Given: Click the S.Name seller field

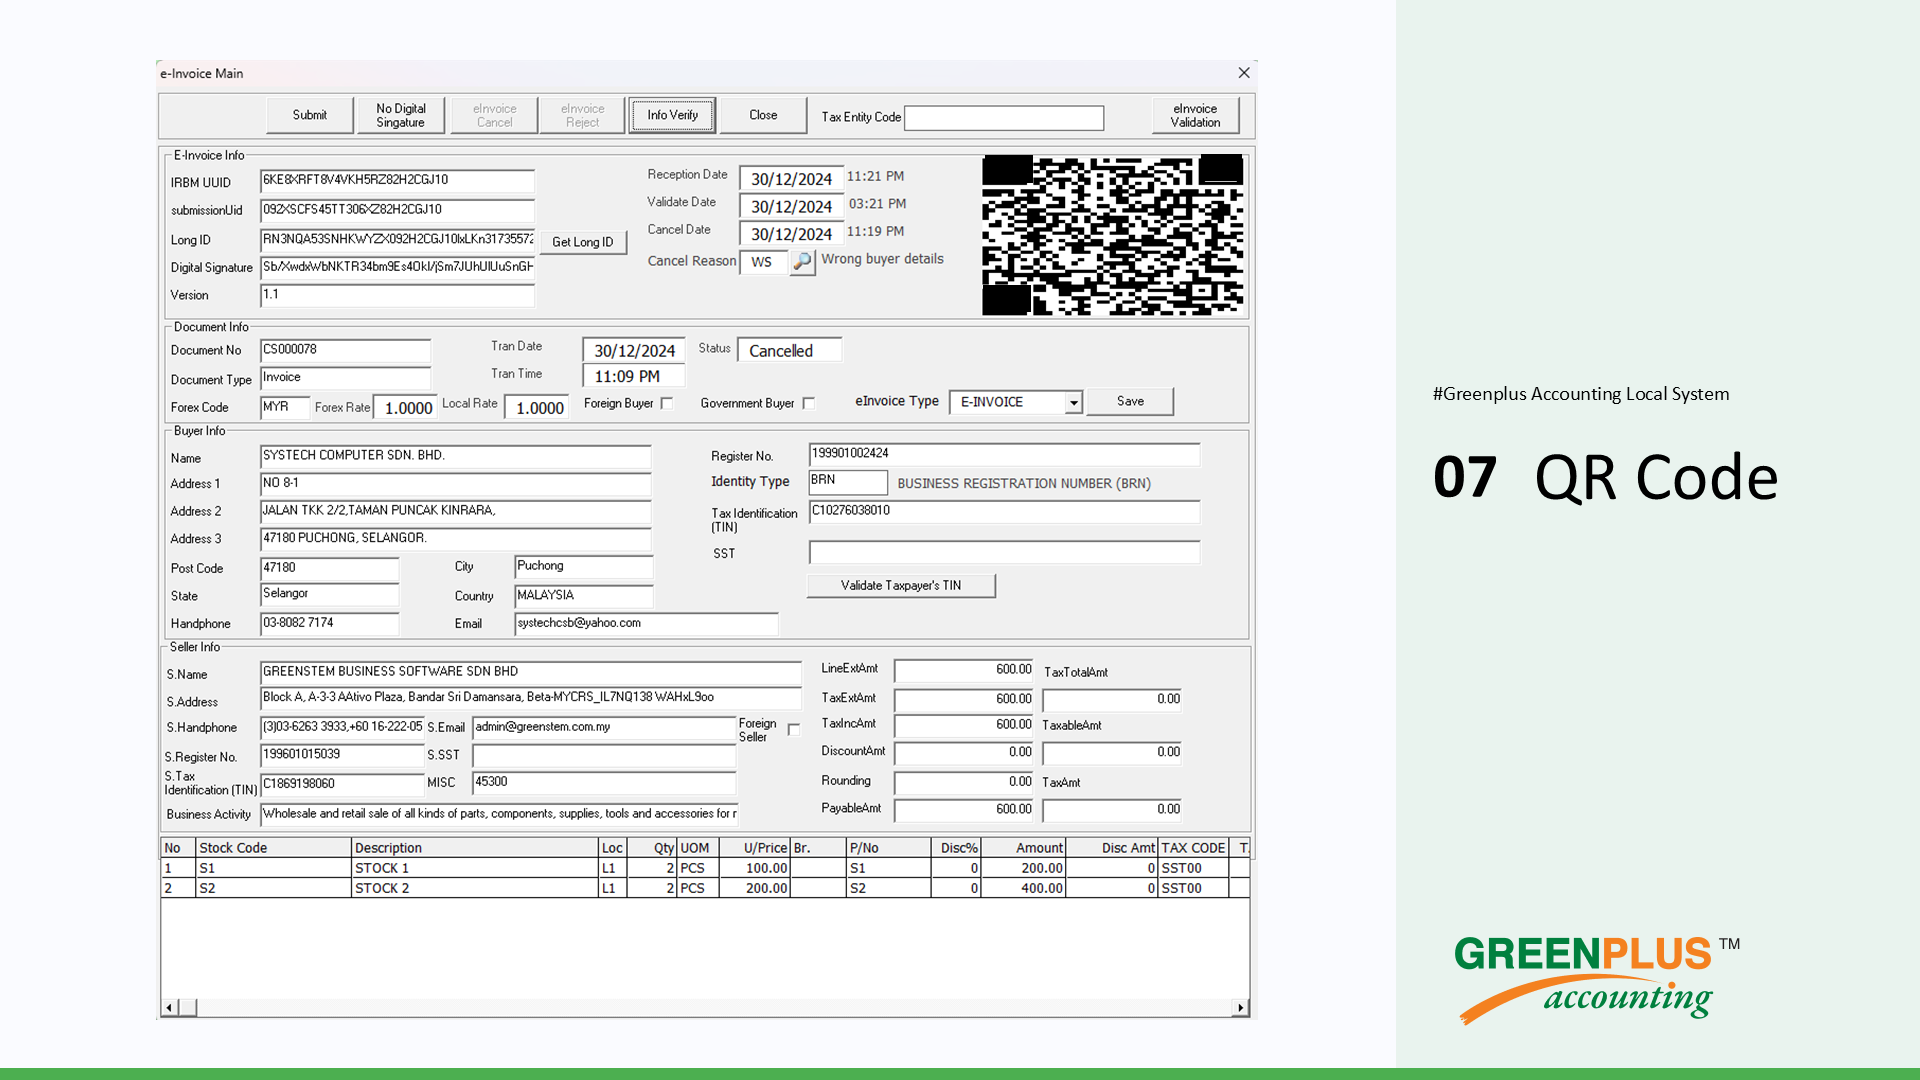Looking at the screenshot, I should [x=531, y=672].
